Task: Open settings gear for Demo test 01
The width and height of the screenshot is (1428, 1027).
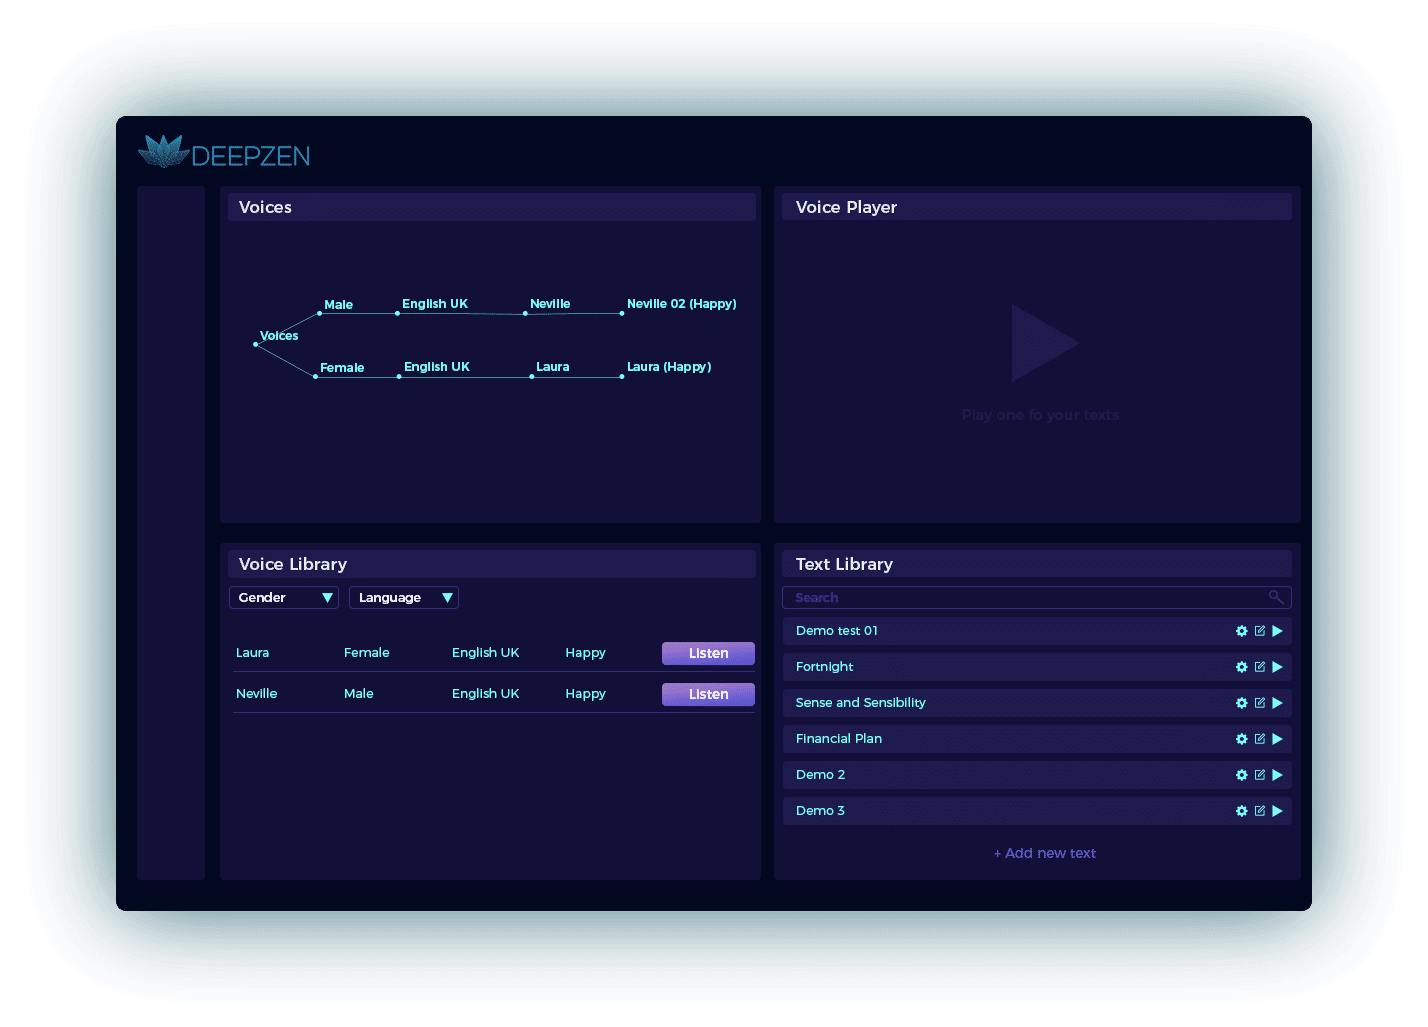Action: [1242, 631]
